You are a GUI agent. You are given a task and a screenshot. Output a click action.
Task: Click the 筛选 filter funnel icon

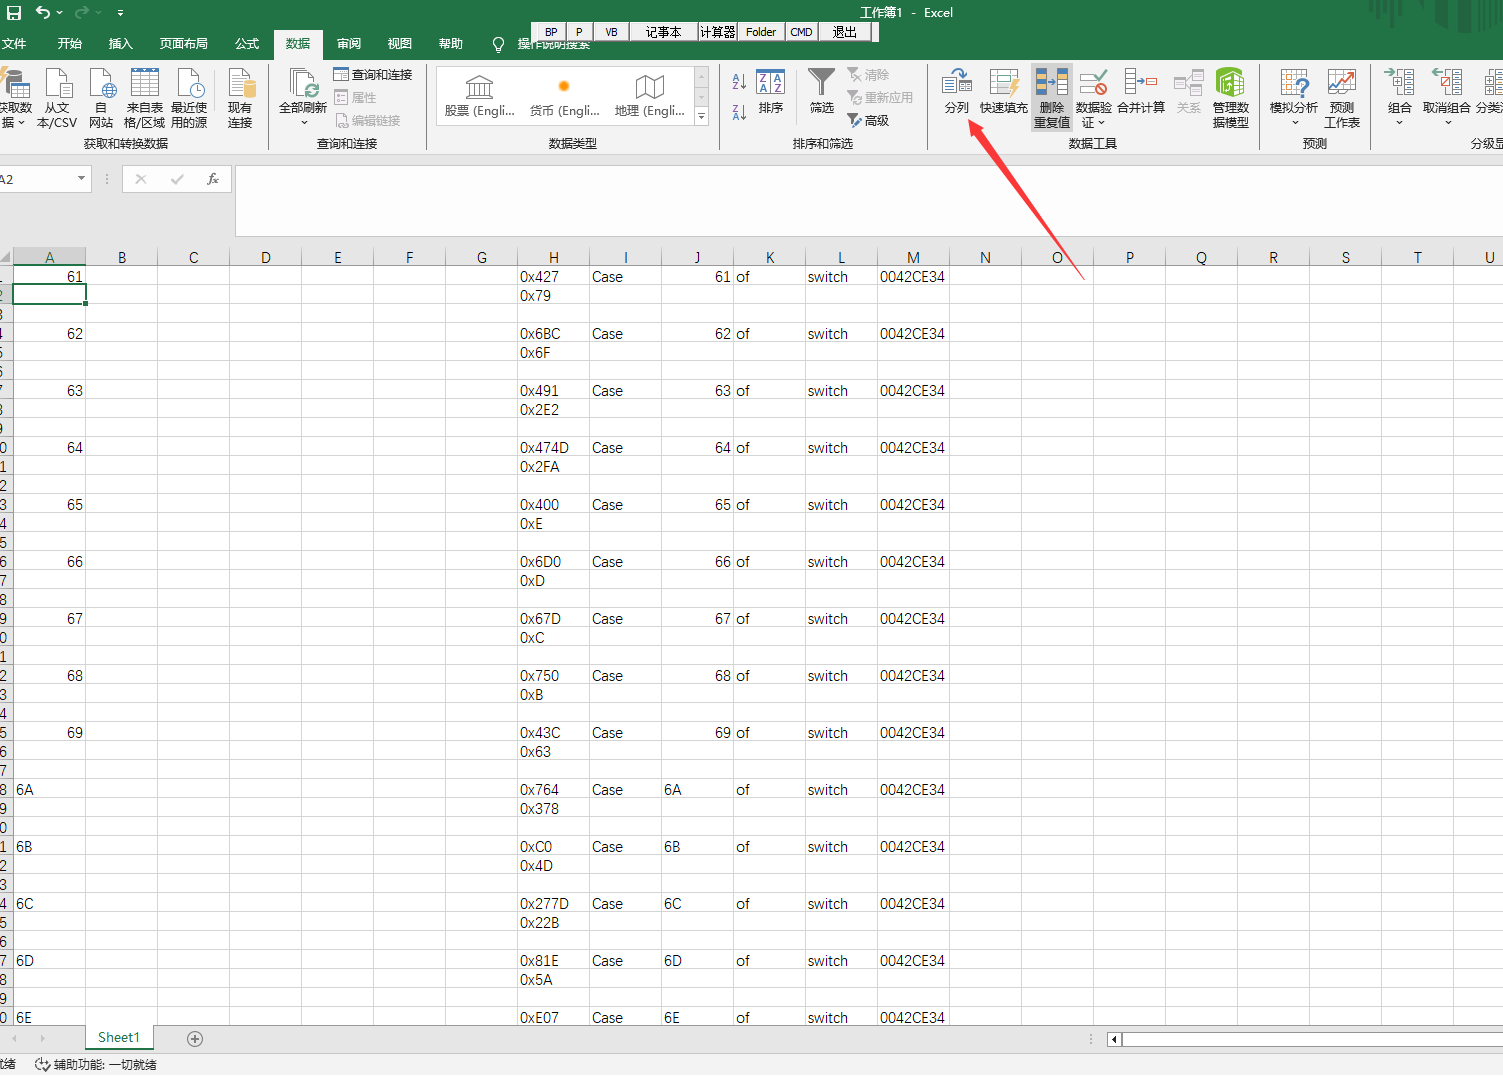[821, 85]
